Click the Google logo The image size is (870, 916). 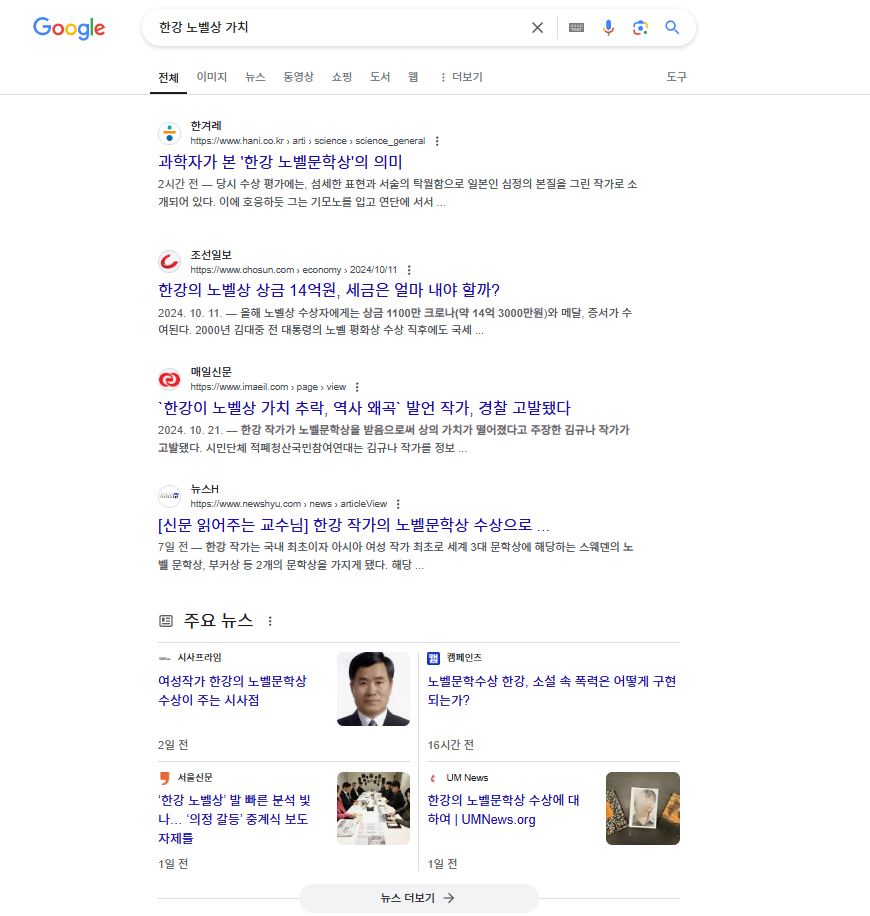tap(67, 29)
